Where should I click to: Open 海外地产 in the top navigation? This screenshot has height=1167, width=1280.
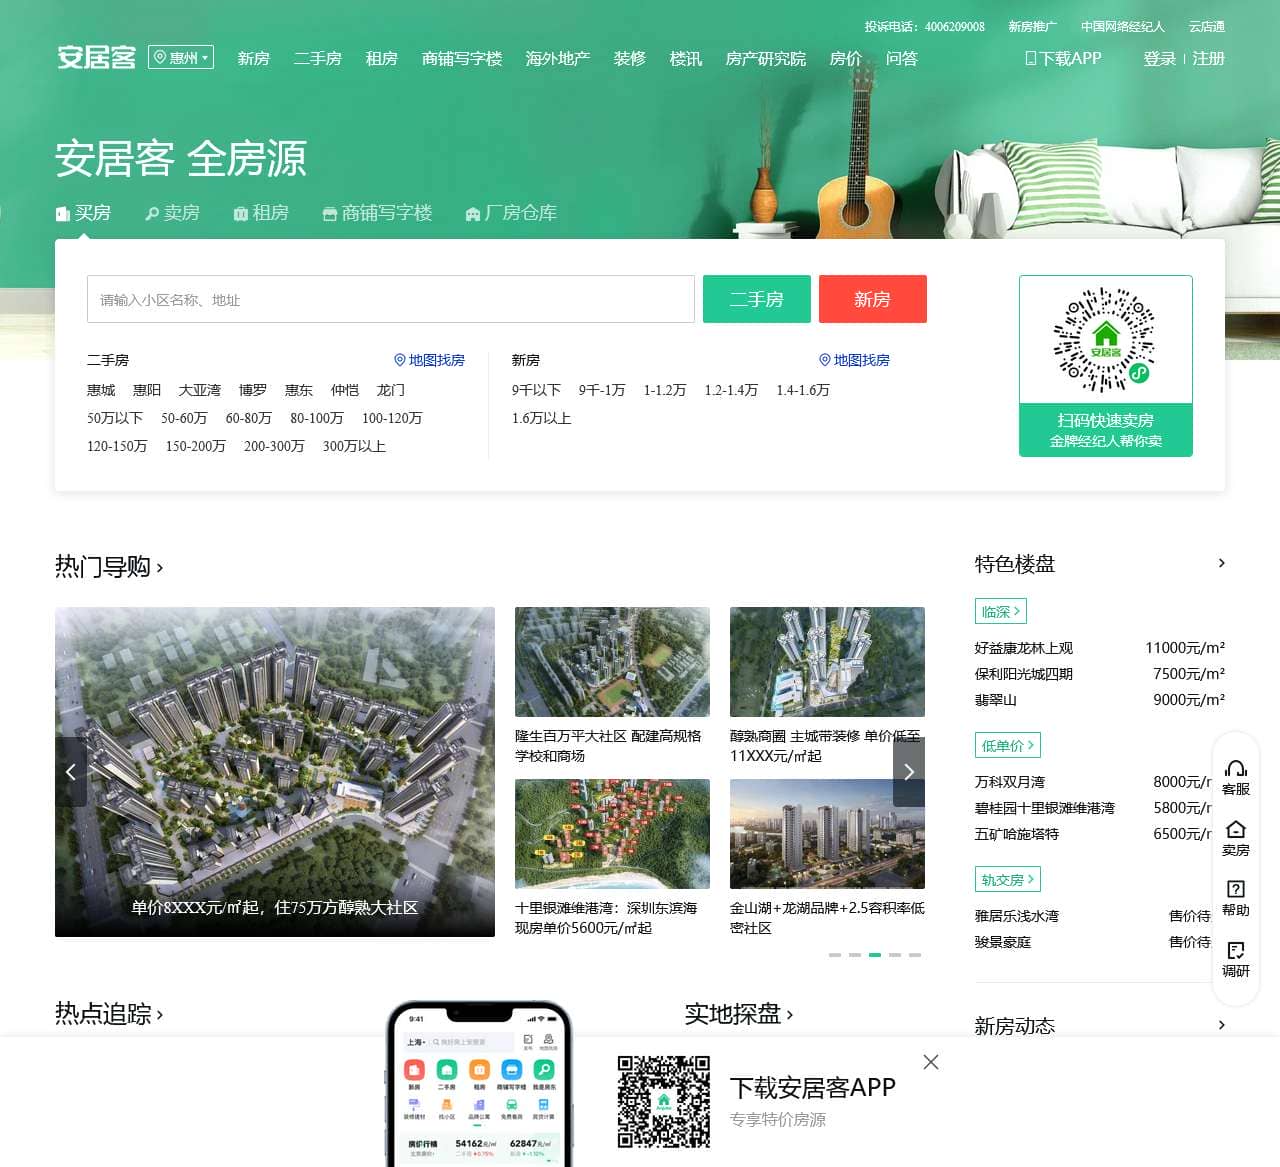coord(558,59)
